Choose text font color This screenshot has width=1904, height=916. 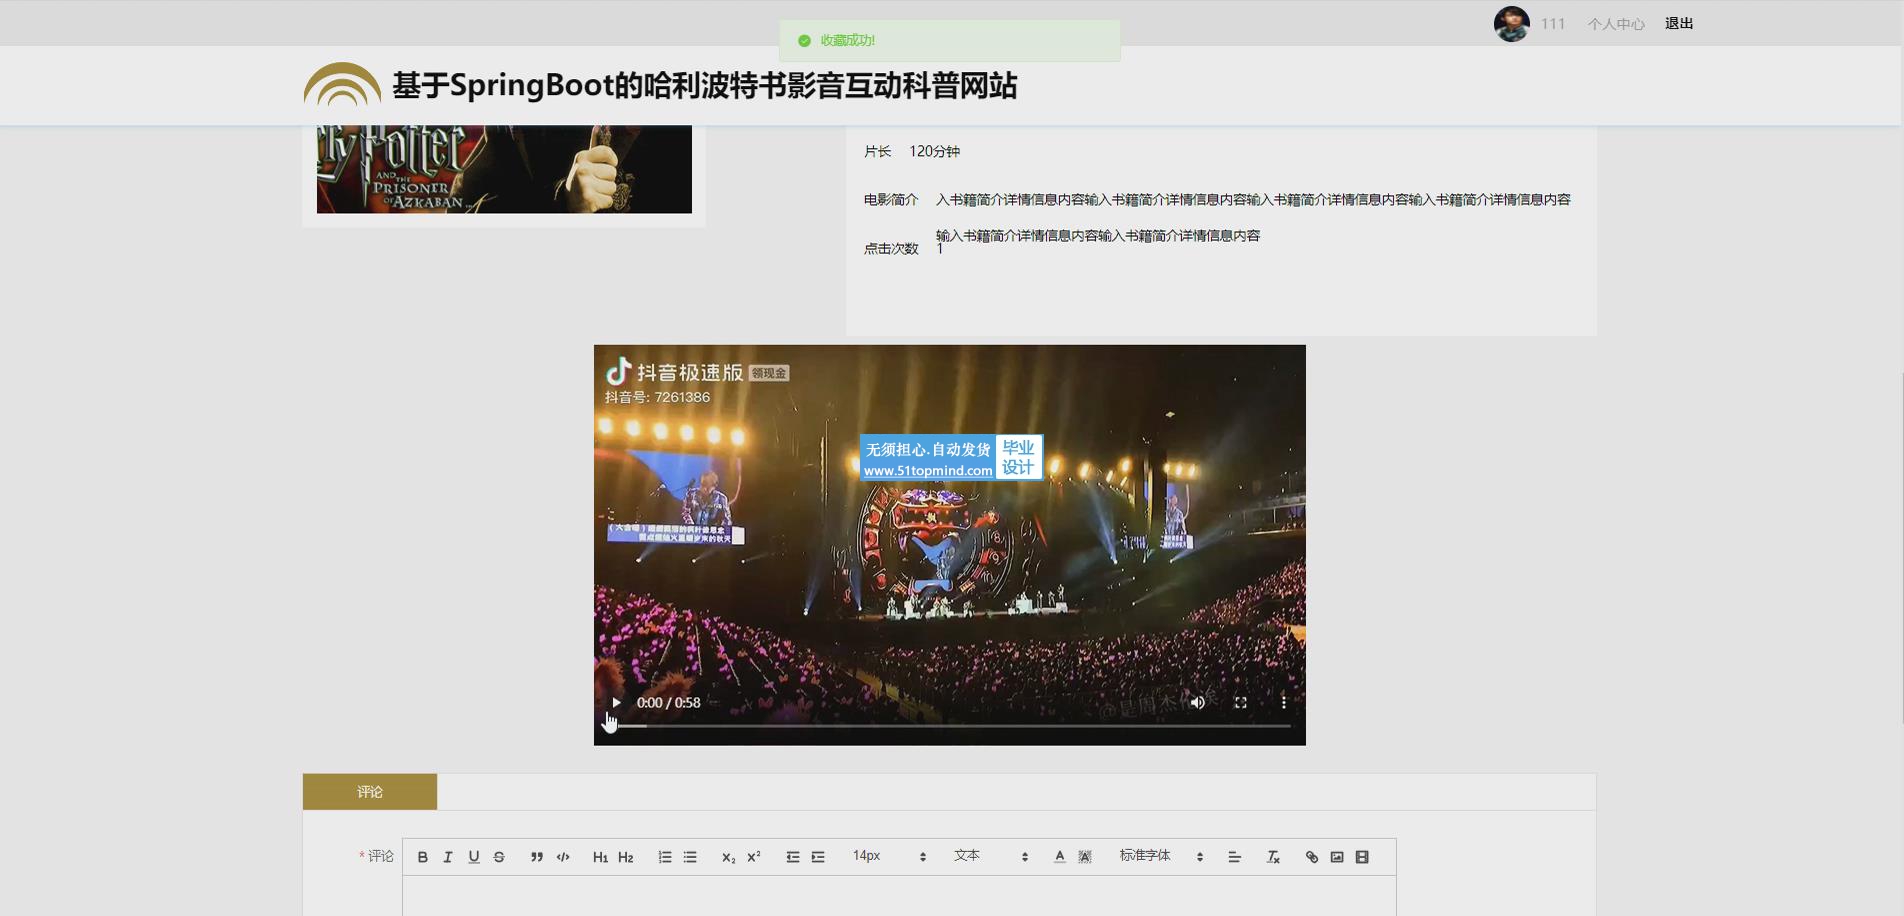[1060, 857]
